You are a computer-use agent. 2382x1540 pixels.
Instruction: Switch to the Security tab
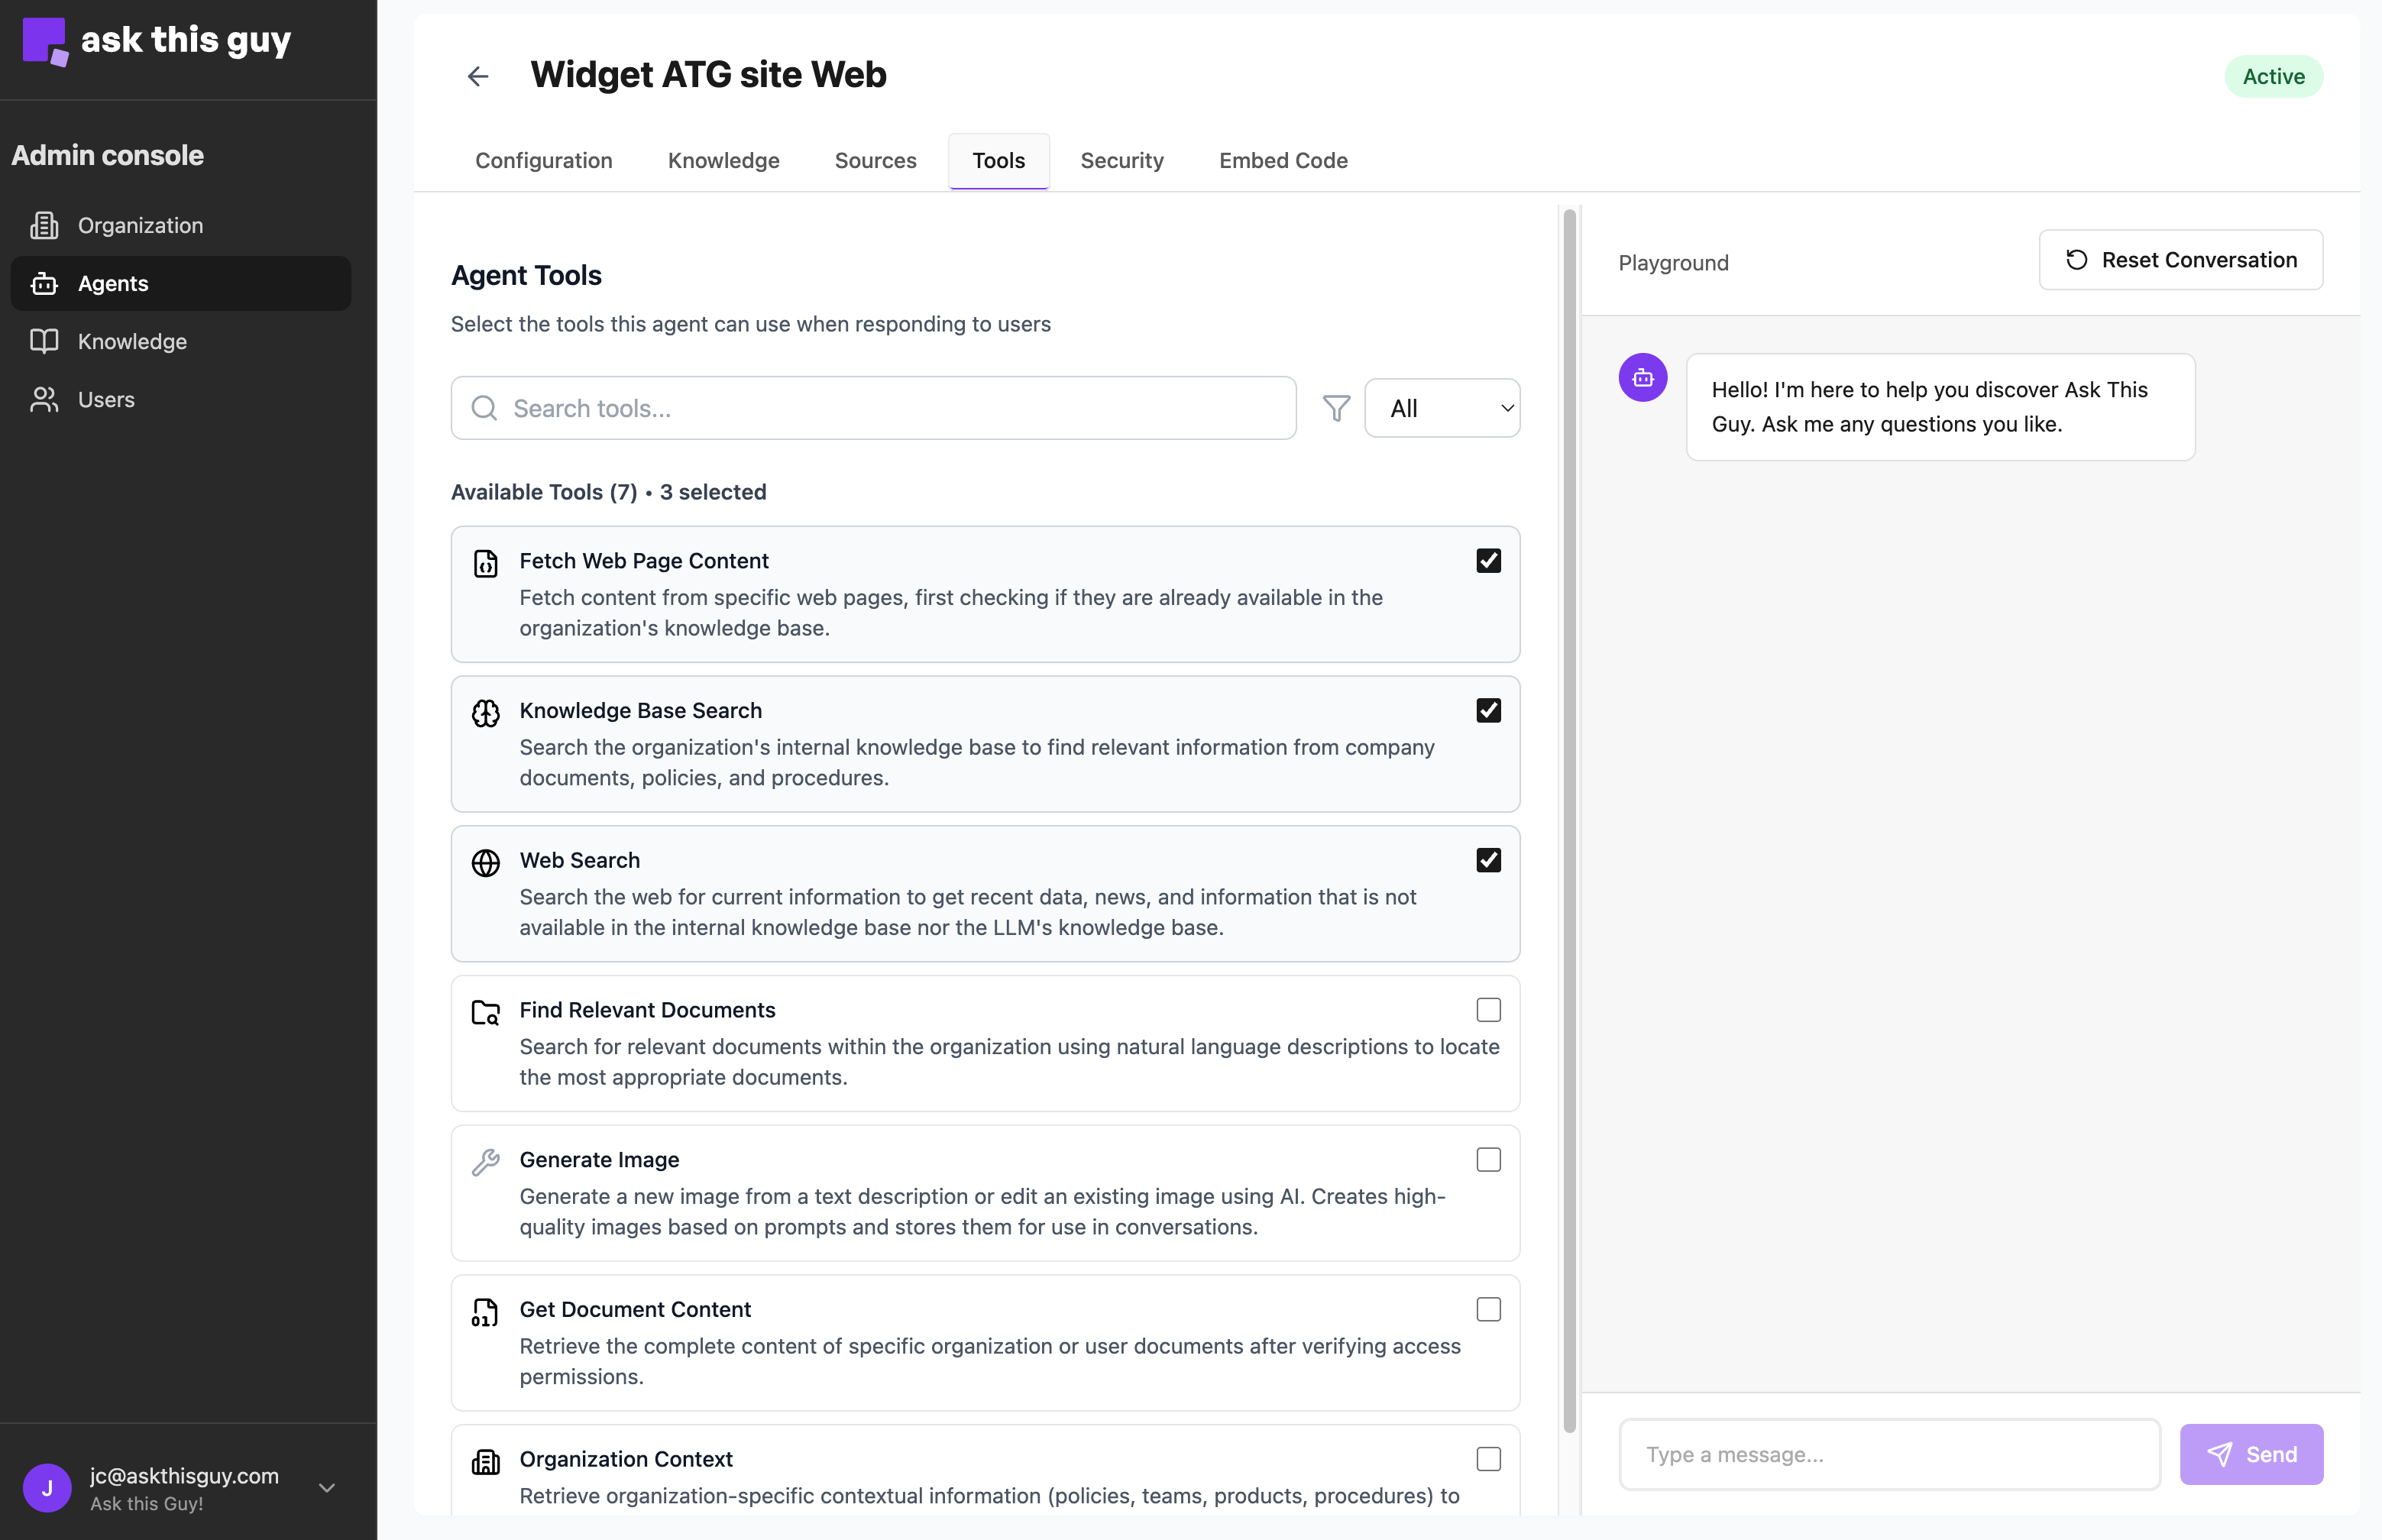(1122, 160)
